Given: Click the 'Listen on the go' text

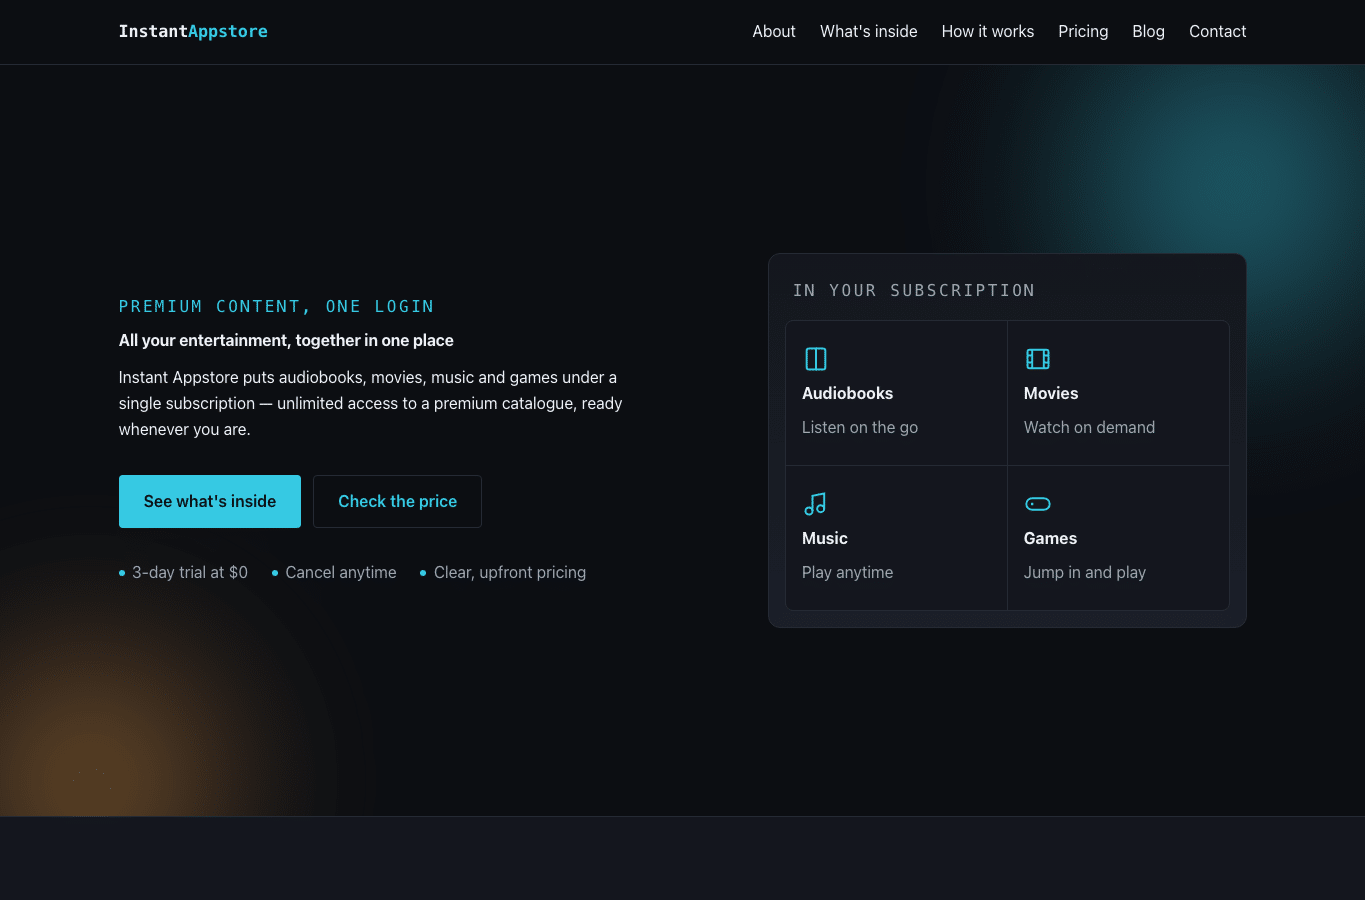Looking at the screenshot, I should point(860,427).
